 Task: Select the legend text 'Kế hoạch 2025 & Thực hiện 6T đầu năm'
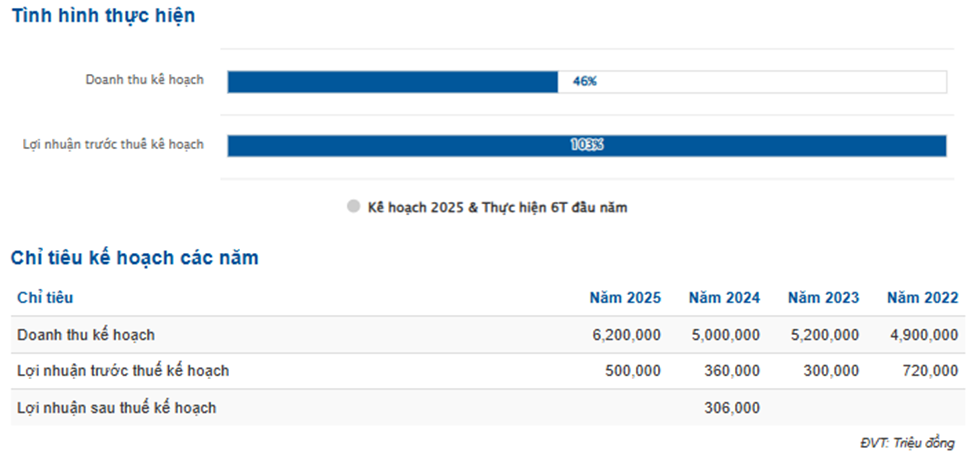(497, 207)
